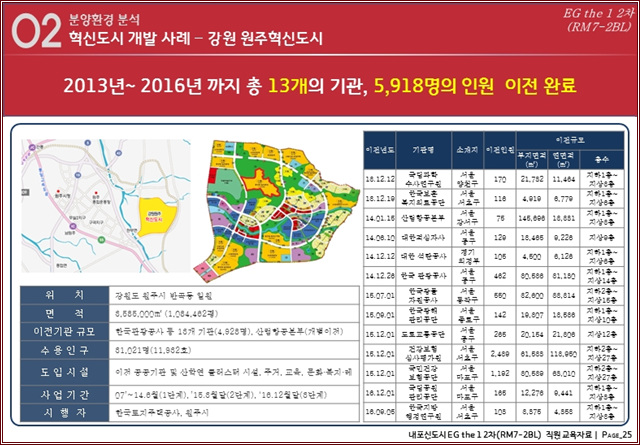The width and height of the screenshot is (640, 445).
Task: Click the "시행자" row header
Action: (x=64, y=413)
